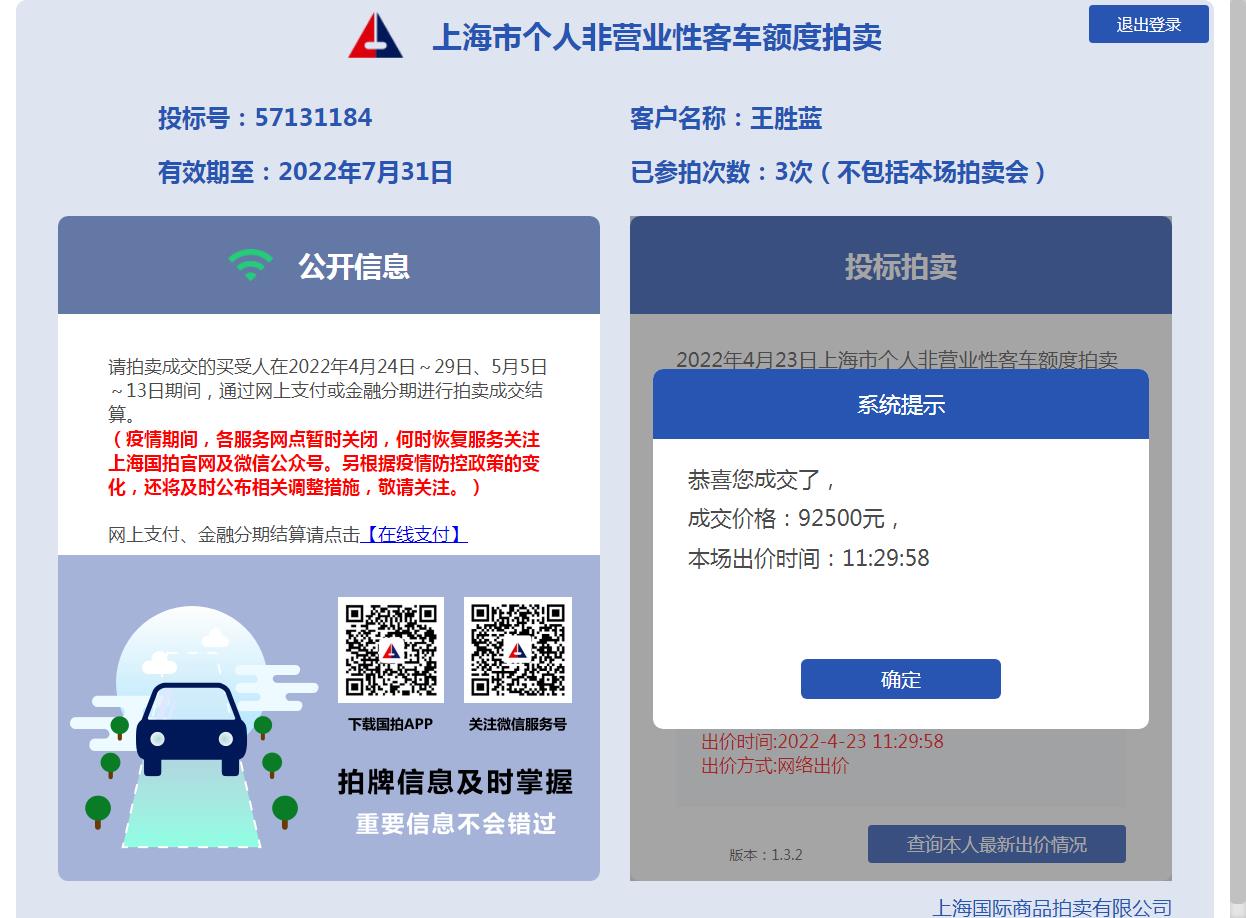Click the red epidemic notice text

(324, 463)
